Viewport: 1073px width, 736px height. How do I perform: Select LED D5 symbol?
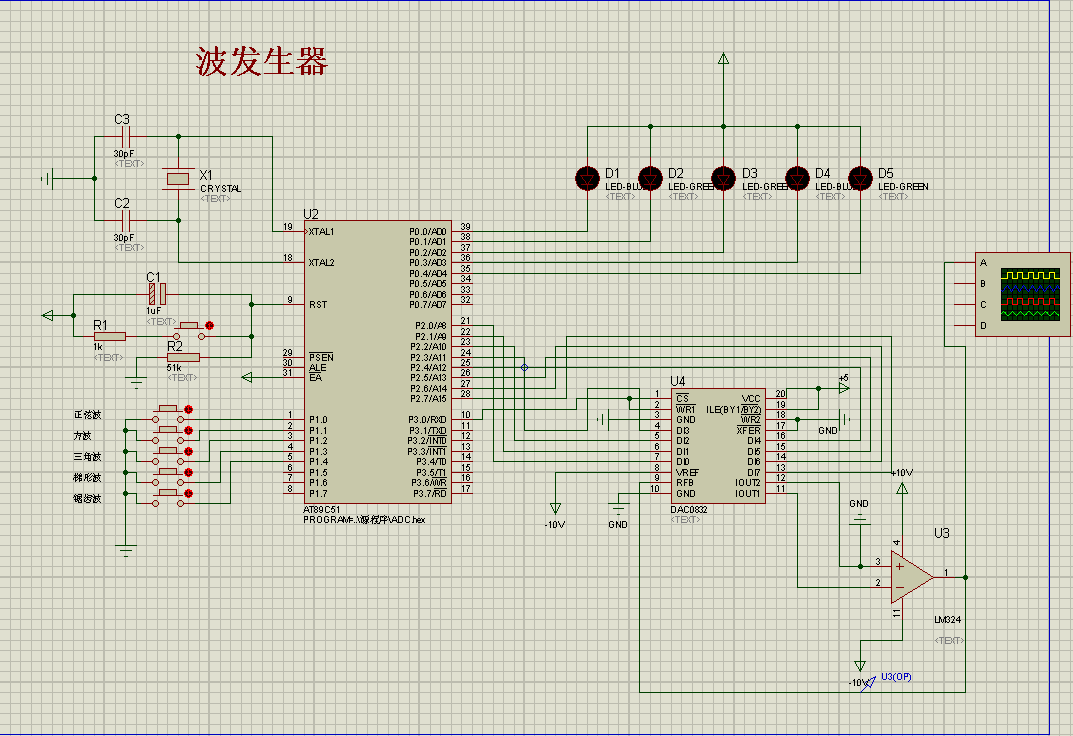point(860,179)
